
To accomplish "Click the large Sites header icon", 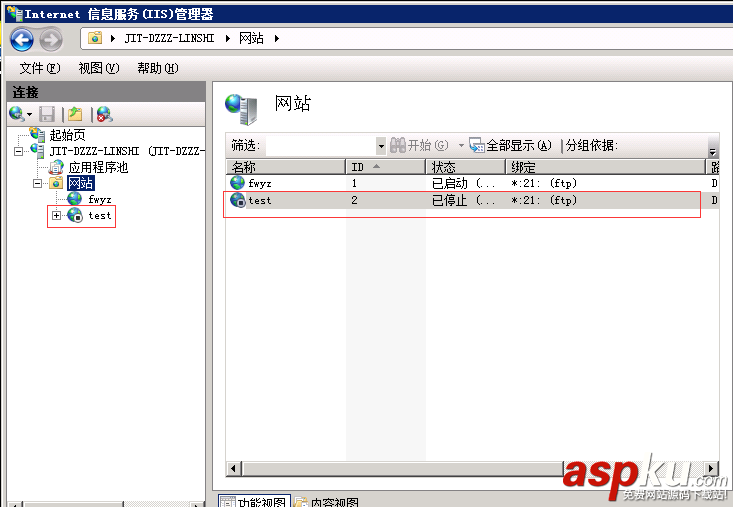I will [241, 109].
